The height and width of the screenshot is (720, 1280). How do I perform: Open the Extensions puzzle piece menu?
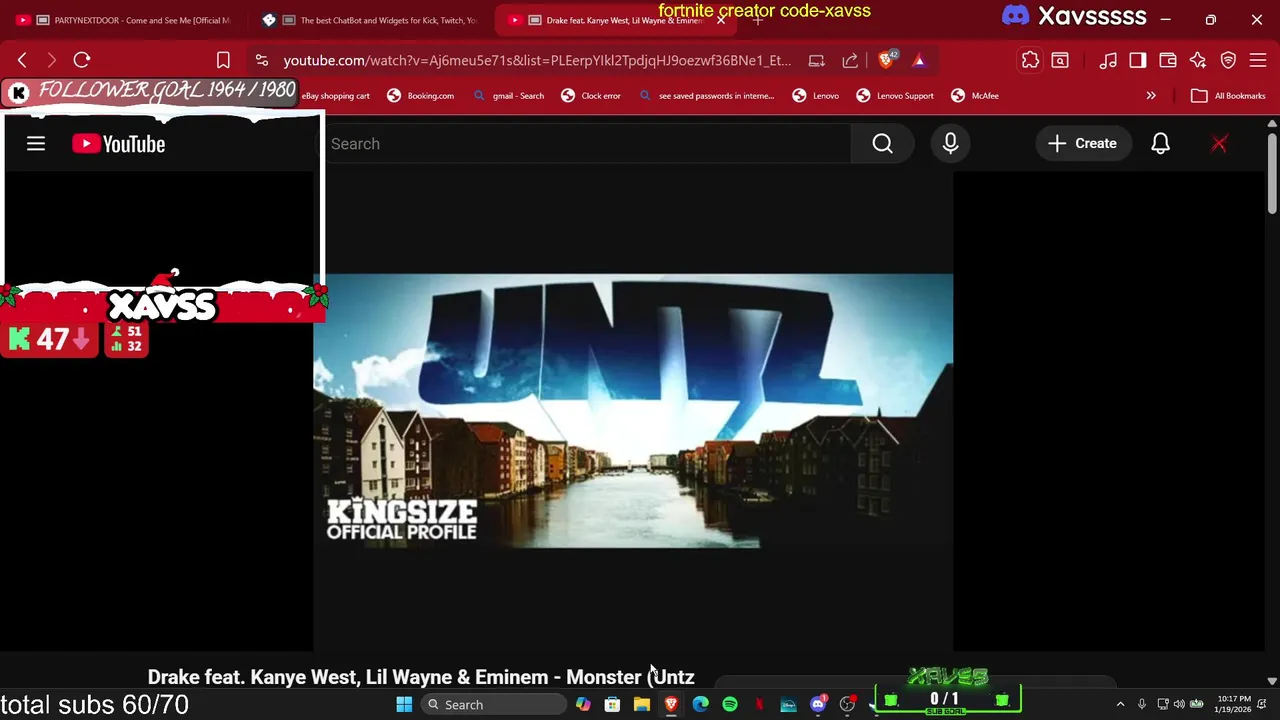point(1030,60)
